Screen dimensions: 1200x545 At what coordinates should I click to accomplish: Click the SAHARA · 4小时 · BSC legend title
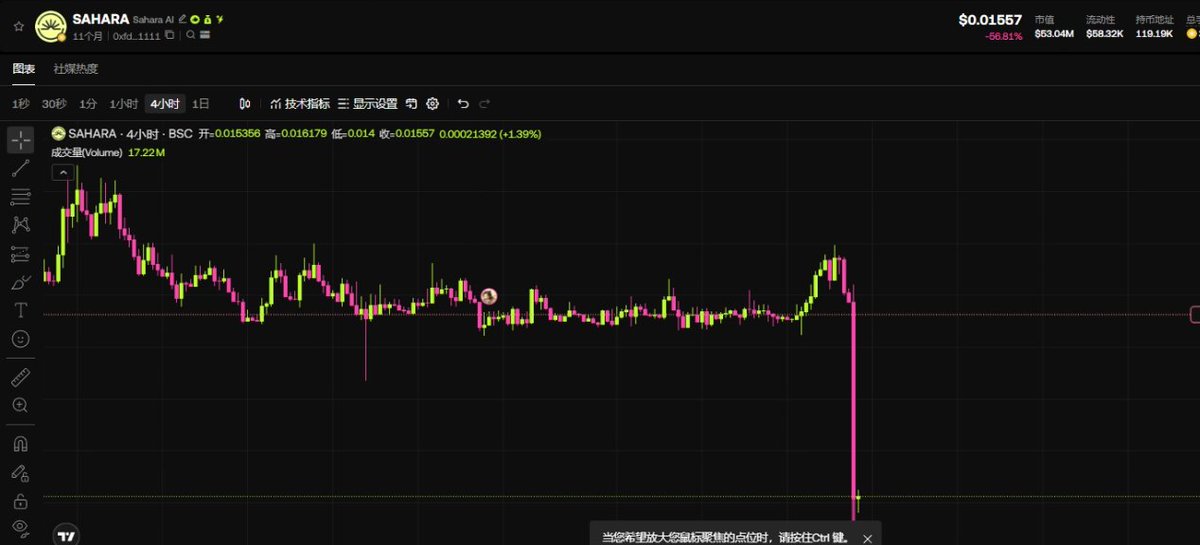pyautogui.click(x=129, y=133)
